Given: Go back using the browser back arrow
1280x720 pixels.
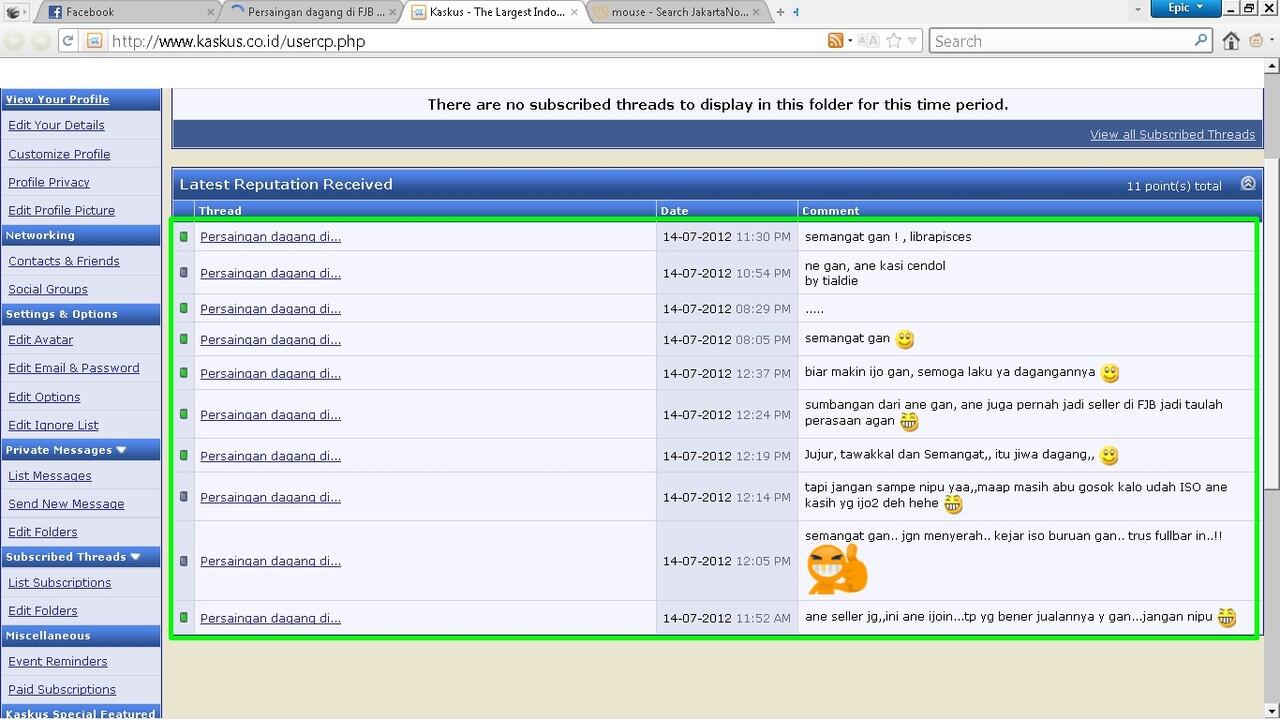Looking at the screenshot, I should [14, 41].
